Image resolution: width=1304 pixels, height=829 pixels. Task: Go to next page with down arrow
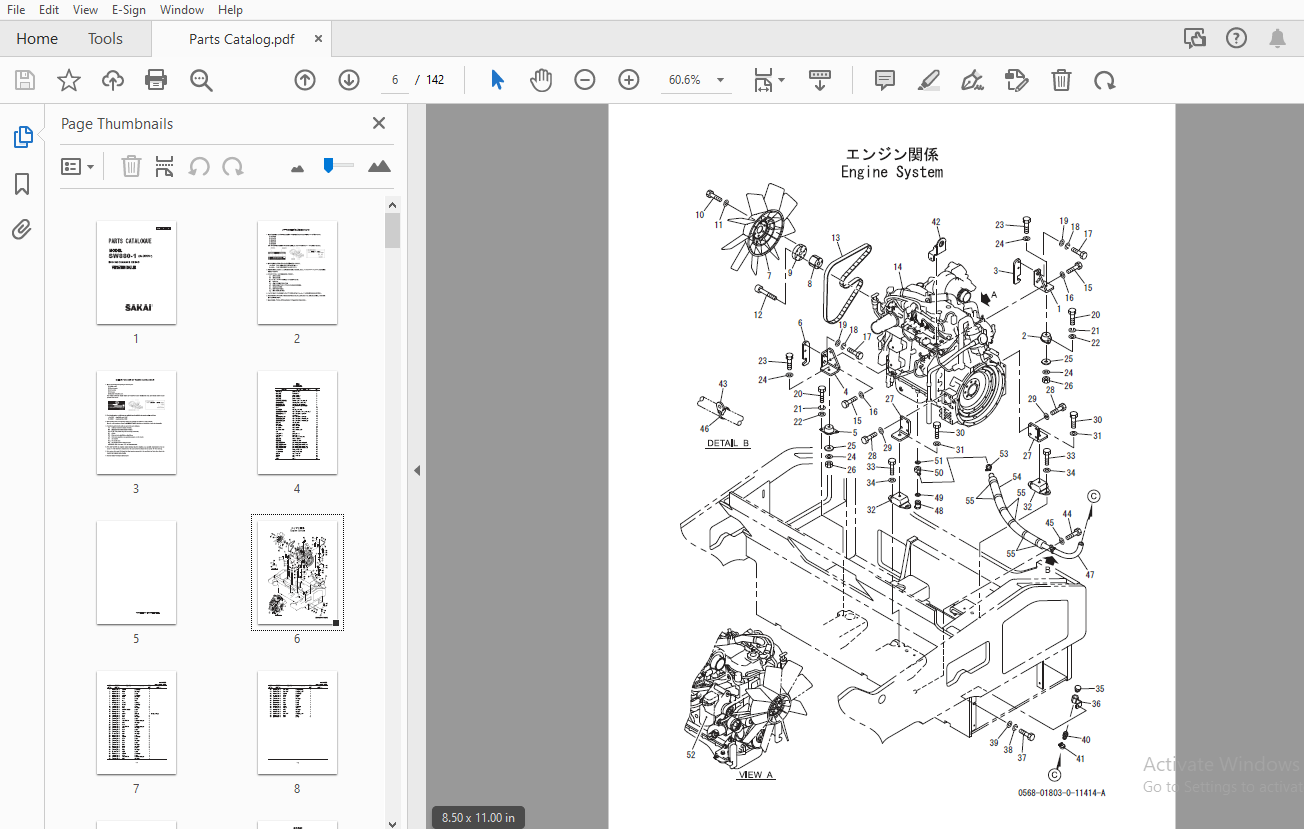(349, 80)
